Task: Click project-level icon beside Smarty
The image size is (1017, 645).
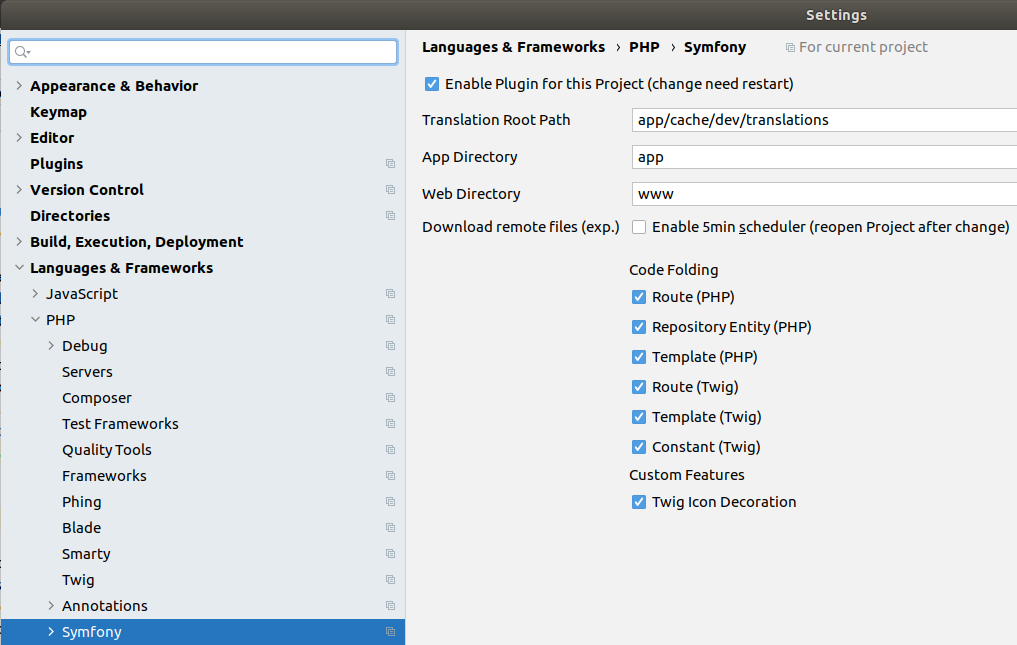Action: [390, 554]
